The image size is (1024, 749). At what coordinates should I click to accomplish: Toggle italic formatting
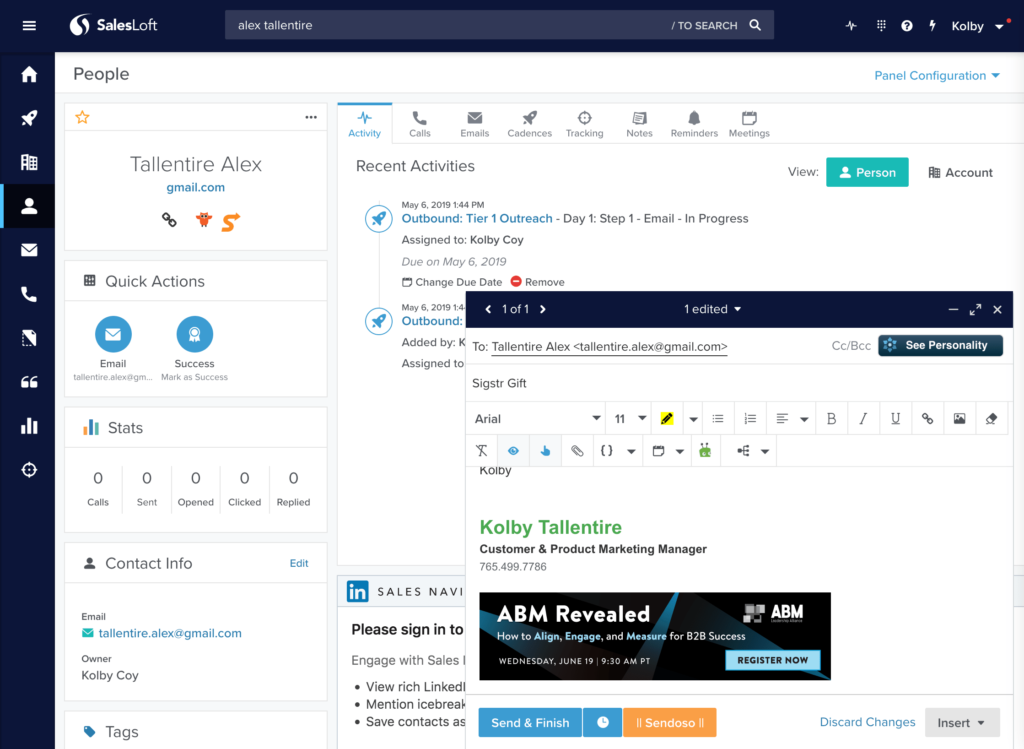[863, 419]
